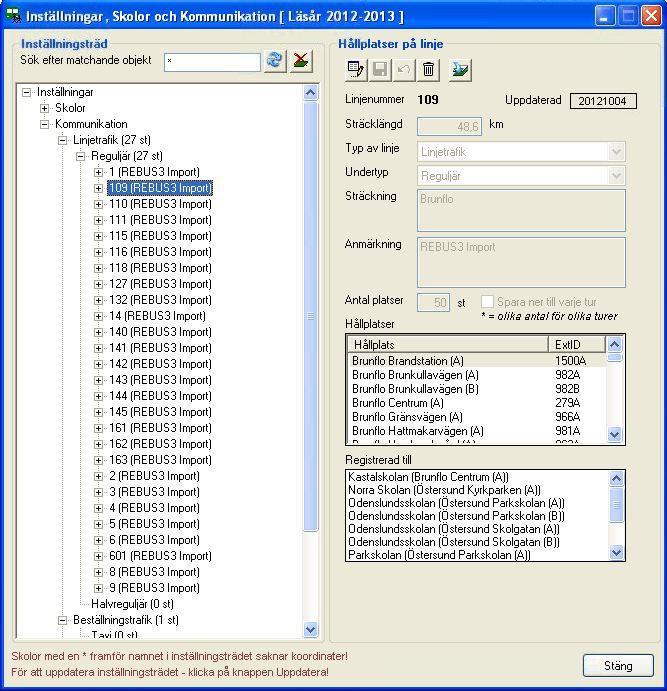Click settings tree scrollbar up arrow
This screenshot has height=691, width=667.
click(x=311, y=93)
